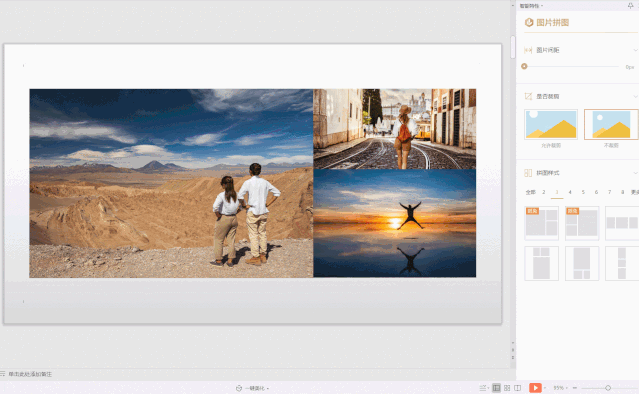This screenshot has width=639, height=394.
Task: Select the 6 images layout tab
Action: pyautogui.click(x=596, y=192)
